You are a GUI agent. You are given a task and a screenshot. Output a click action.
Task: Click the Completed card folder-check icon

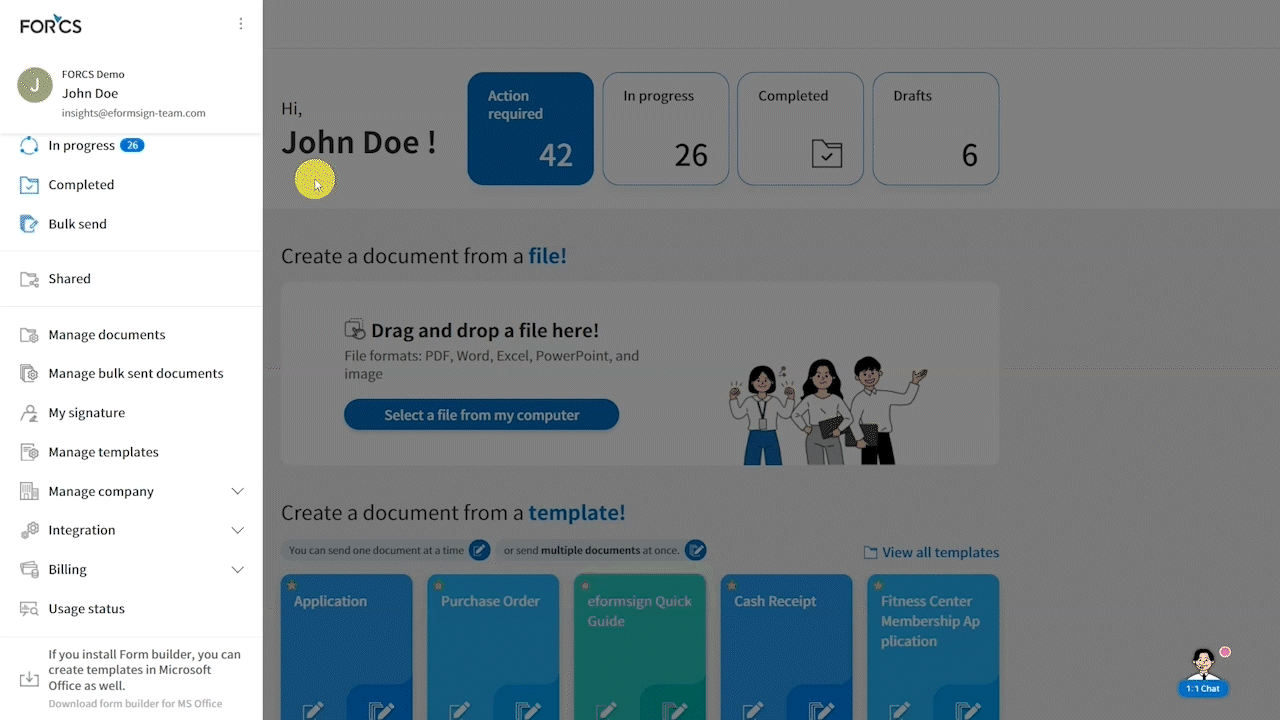pyautogui.click(x=827, y=153)
